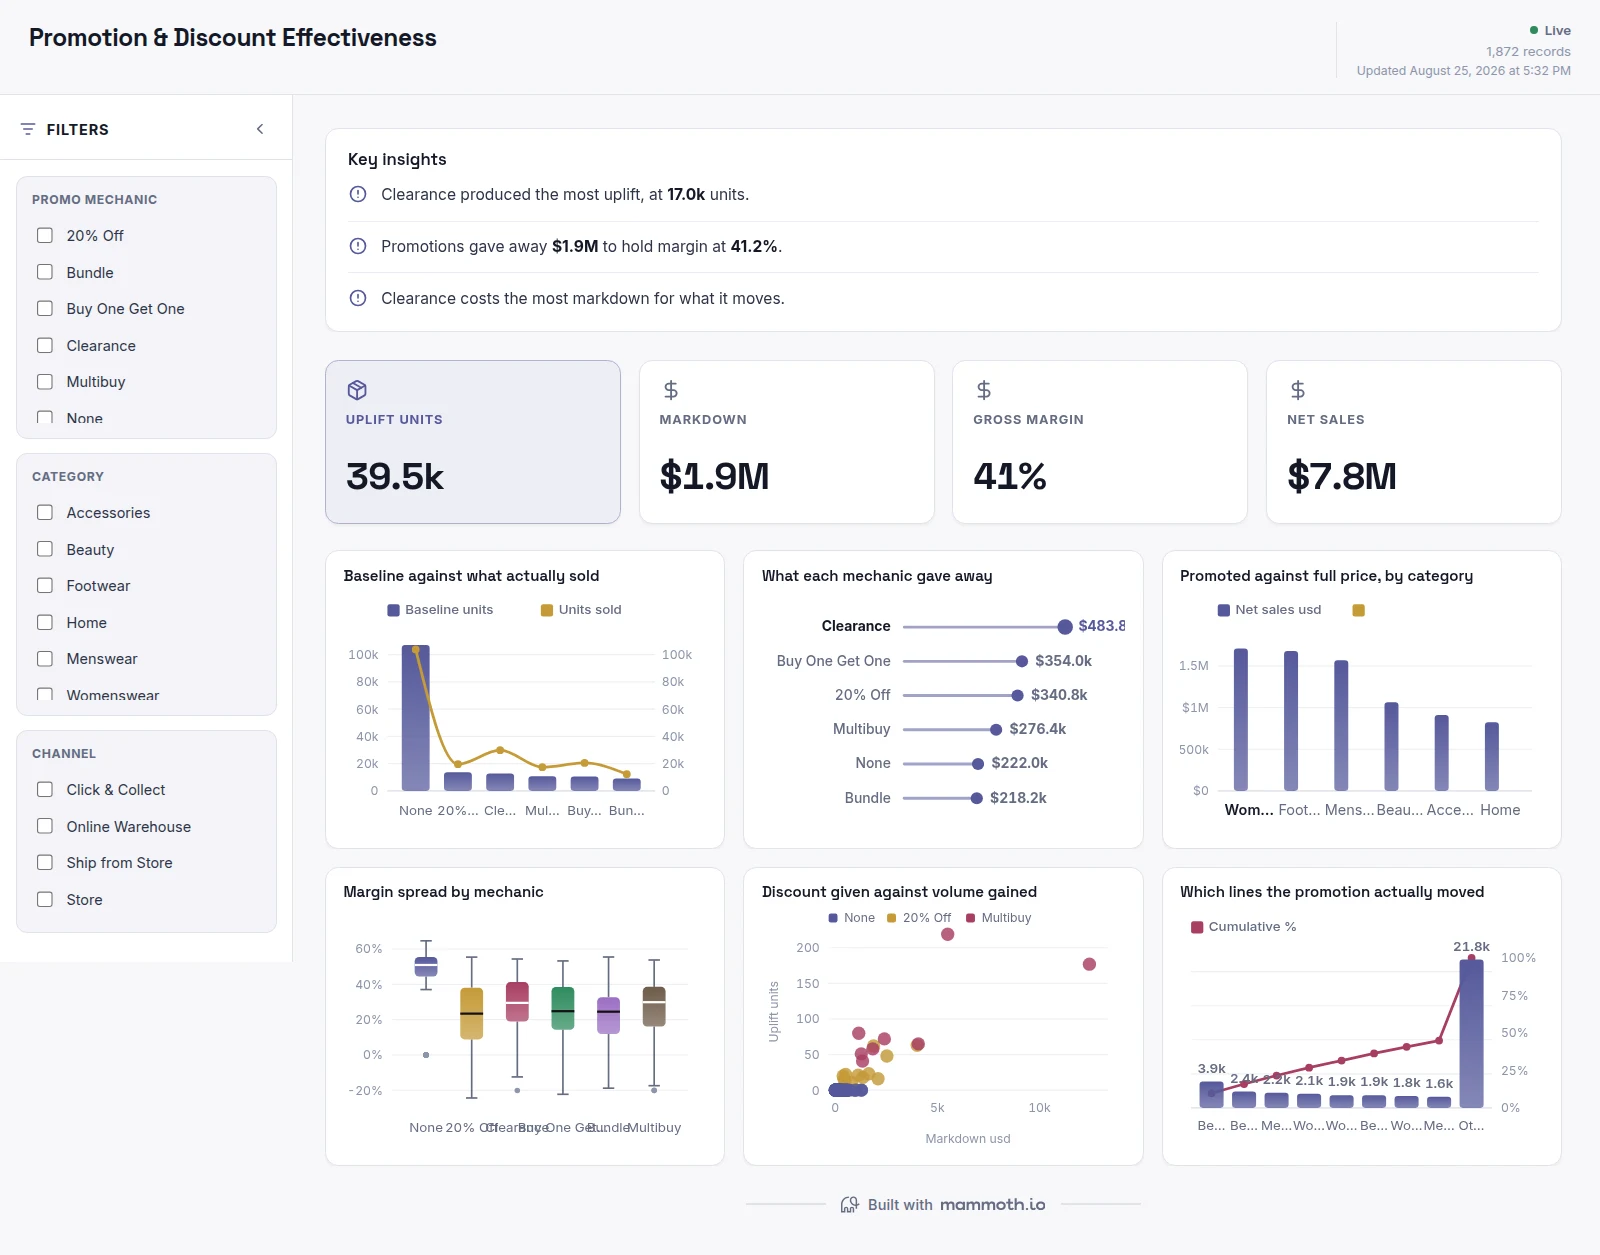Click the topmost Multibuy scatter point
Viewport: 1600px width, 1255px height.
(x=948, y=934)
